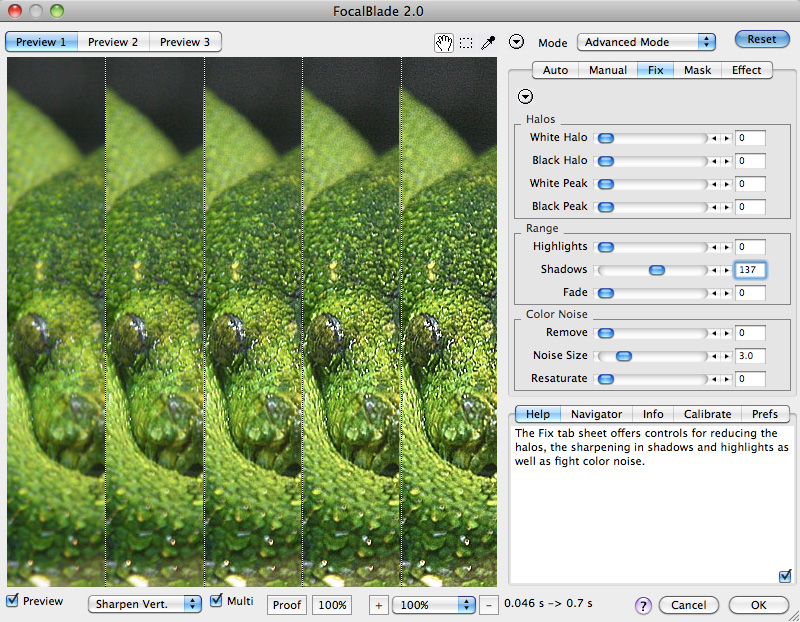Open the 100% zoom level dropdown

(x=434, y=605)
